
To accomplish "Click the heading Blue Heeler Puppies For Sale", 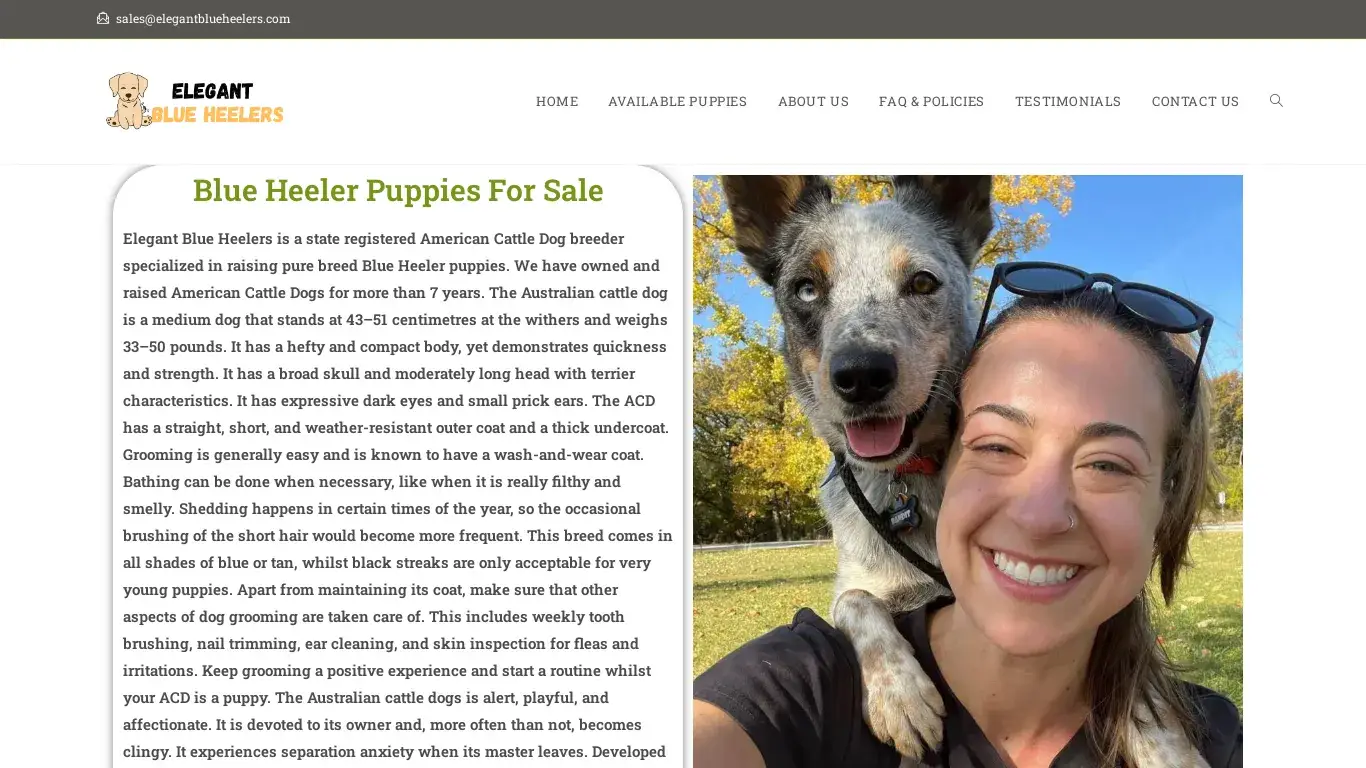I will 398,190.
